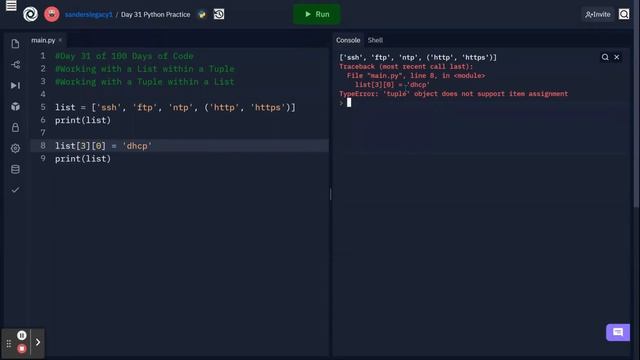Screen dimensions: 640x360
Task: Close the main.py tab
Action: [x=60, y=40]
